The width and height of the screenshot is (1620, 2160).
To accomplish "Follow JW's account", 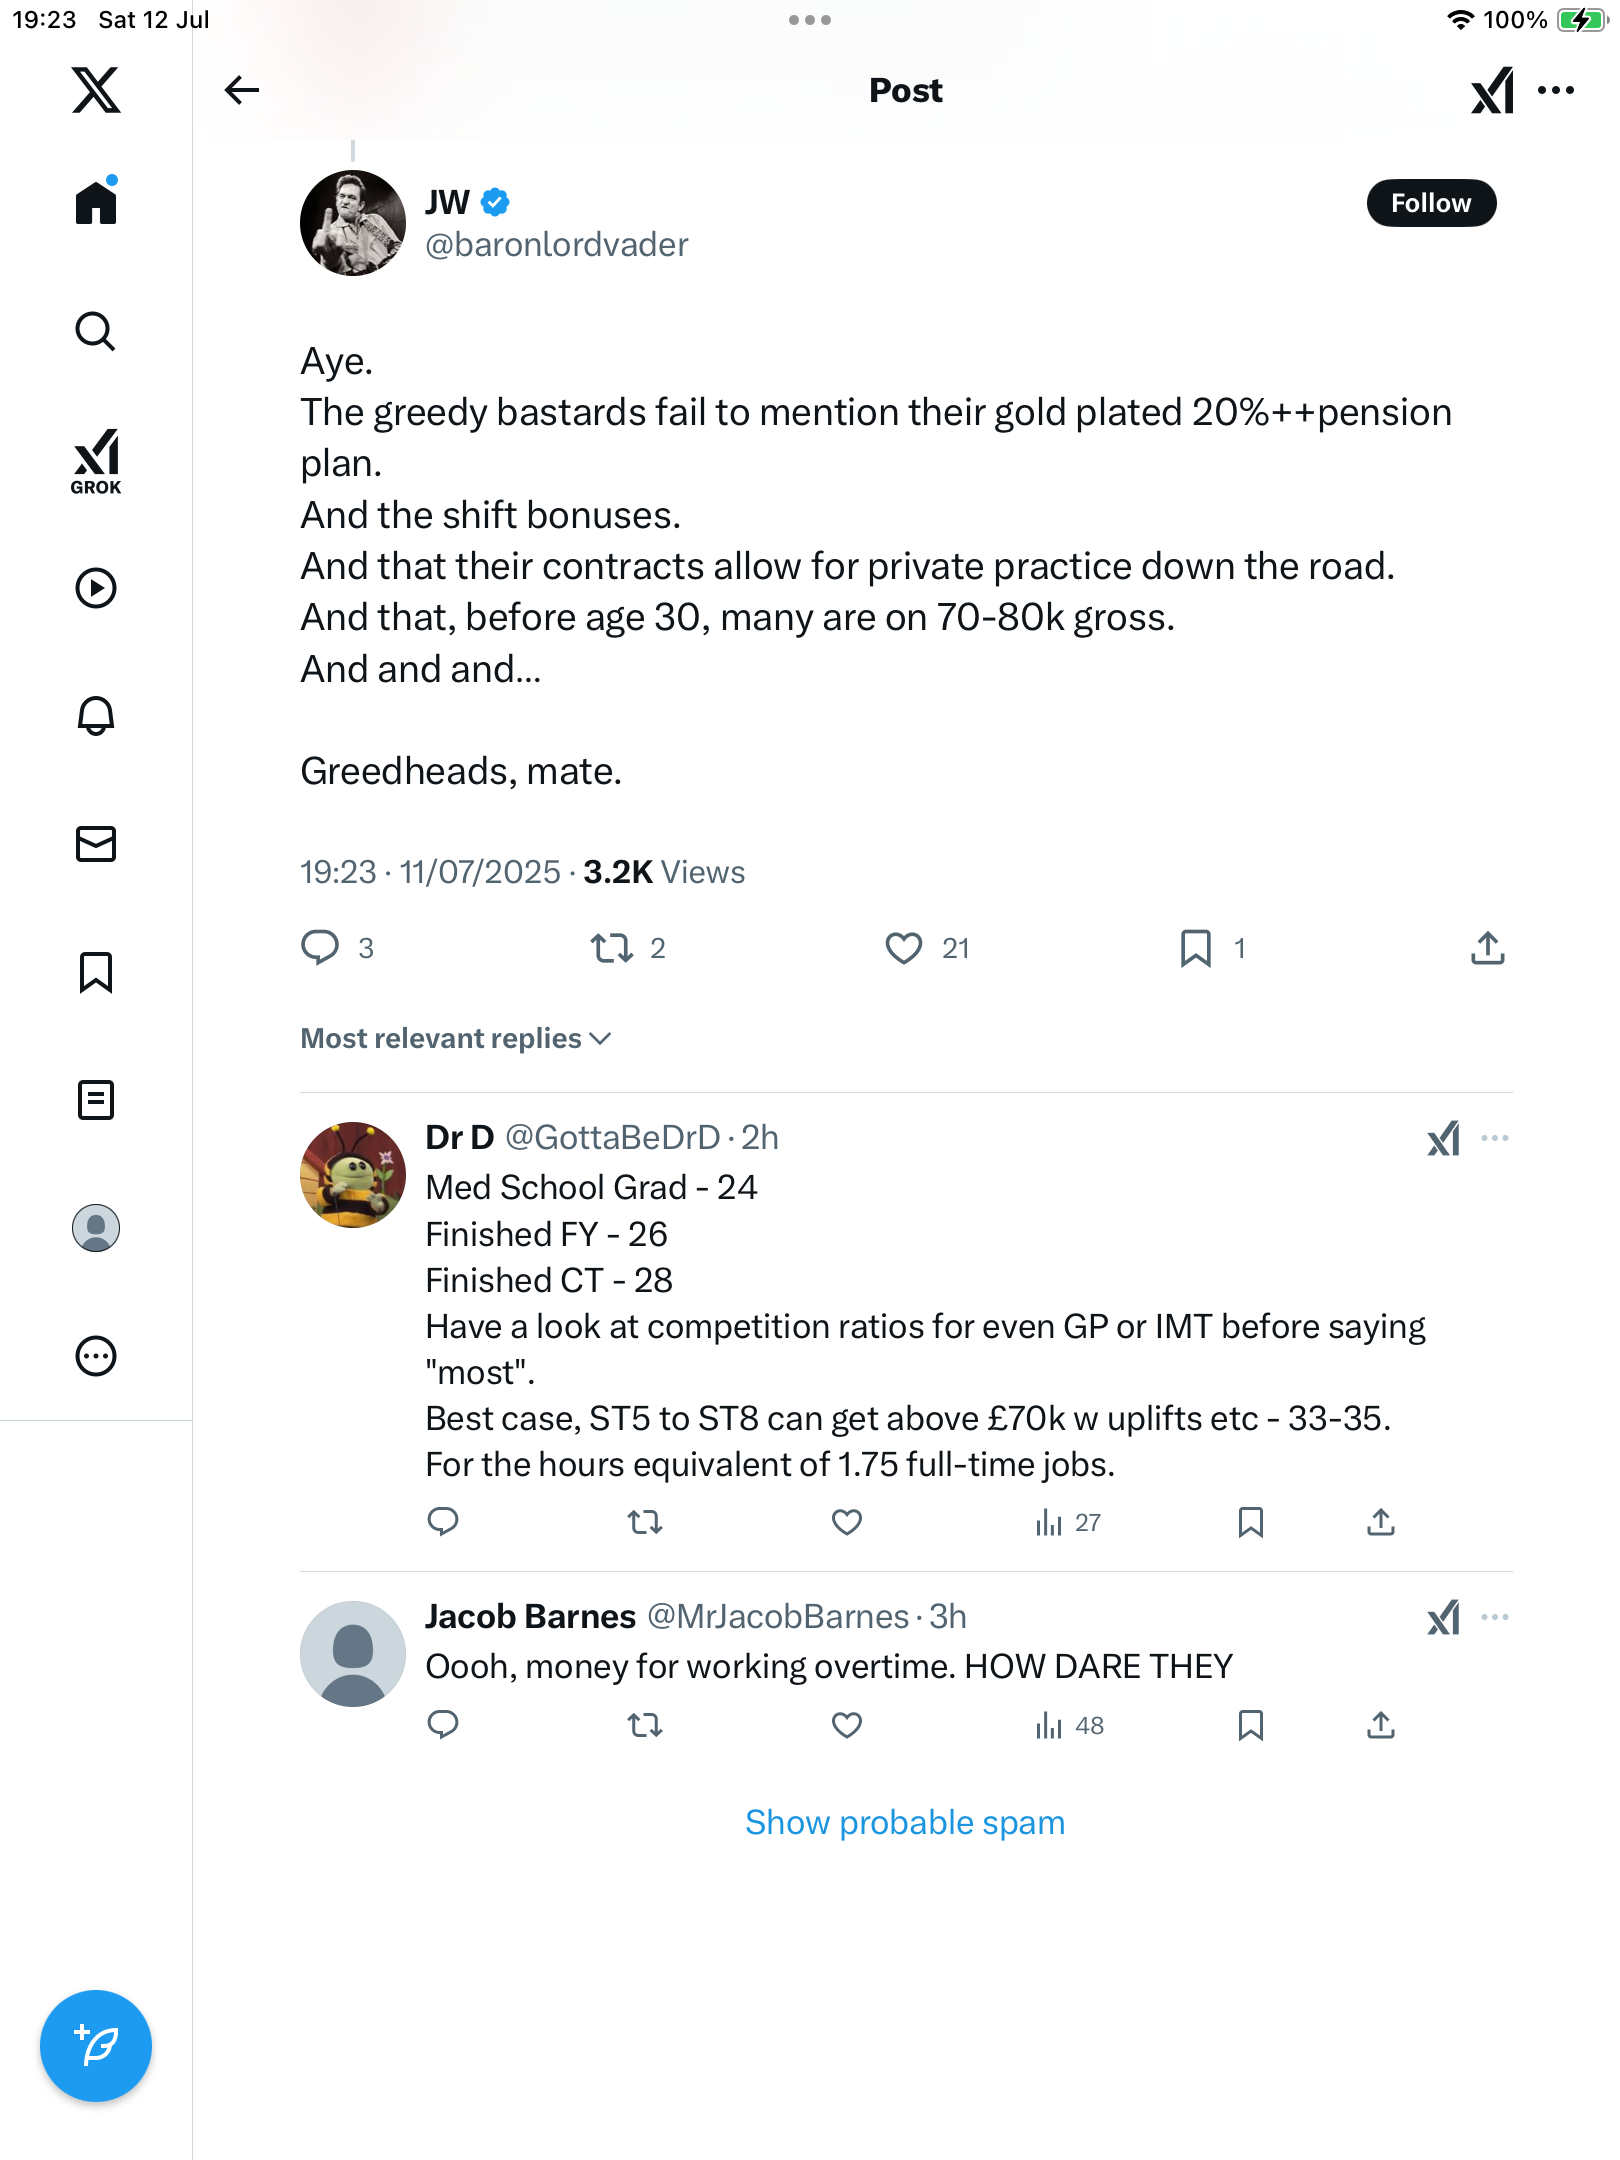I will 1431,203.
